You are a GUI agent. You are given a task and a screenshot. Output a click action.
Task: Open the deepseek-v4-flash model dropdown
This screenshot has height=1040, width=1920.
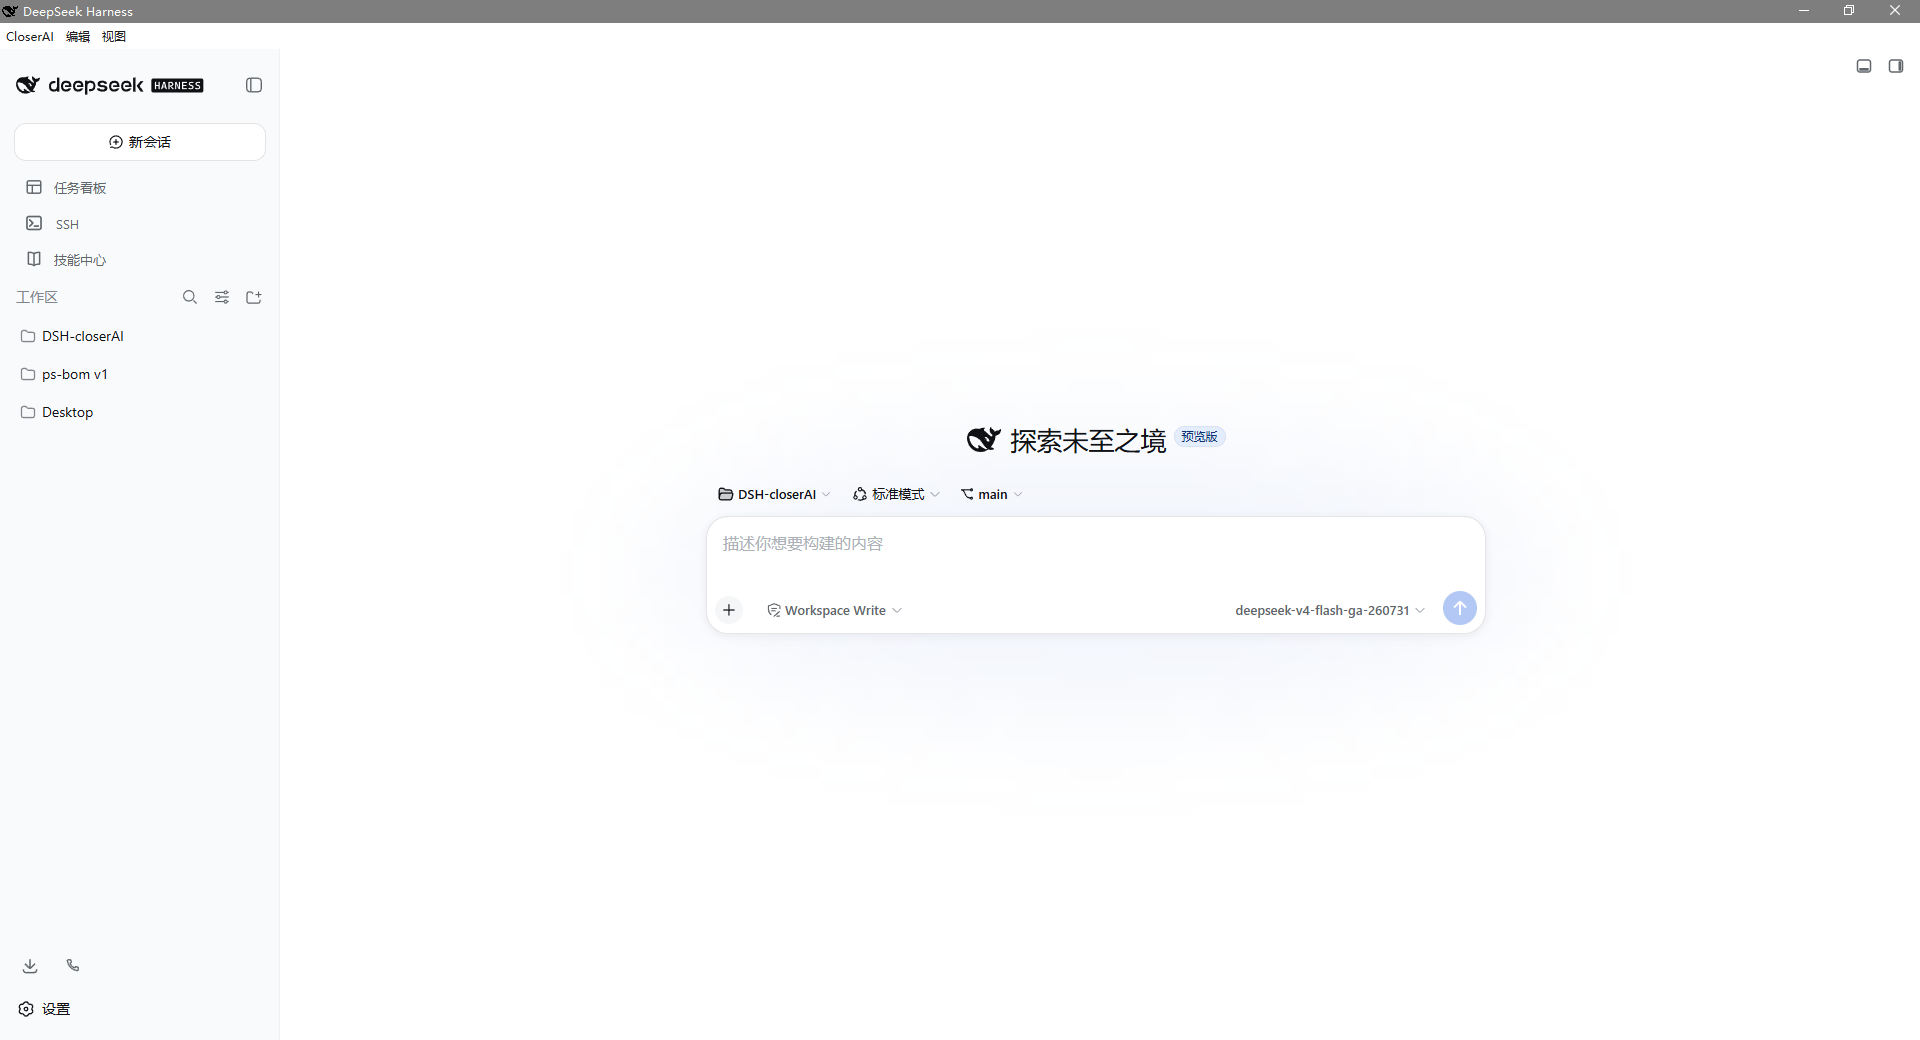[1330, 610]
